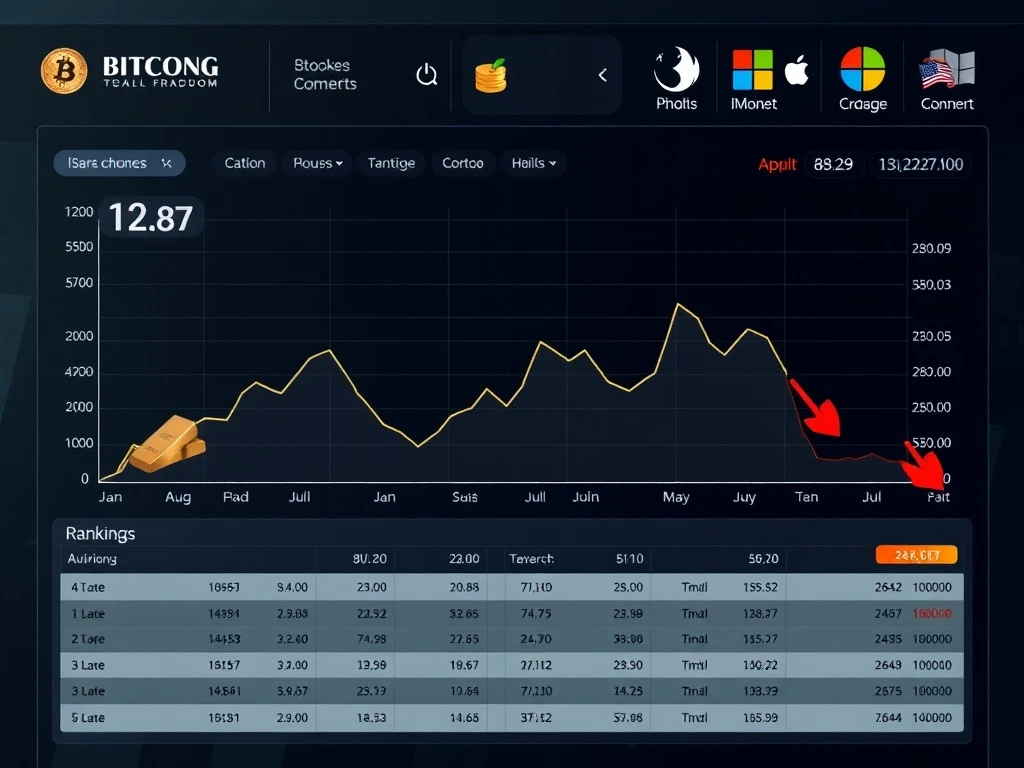Switch to the Tantige tab
1024x768 pixels.
[391, 163]
